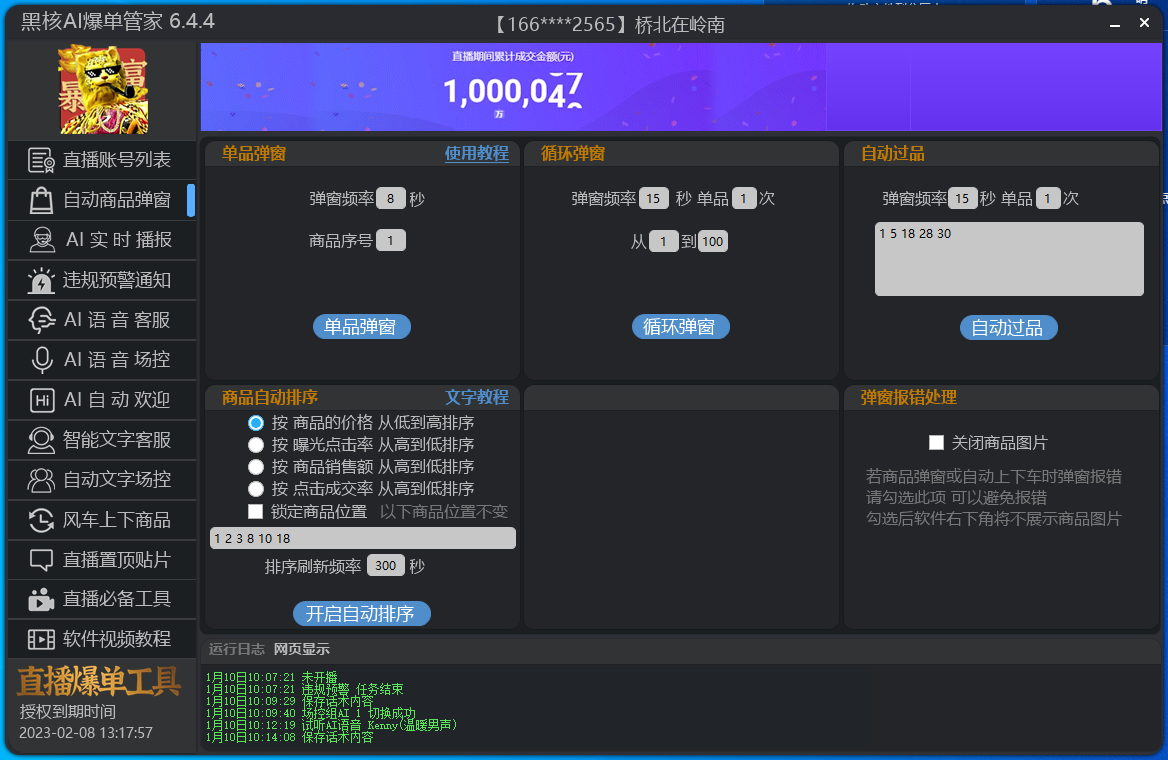The height and width of the screenshot is (760, 1168).
Task: Select sort by 点击成交率 从高到低
Action: [x=256, y=489]
